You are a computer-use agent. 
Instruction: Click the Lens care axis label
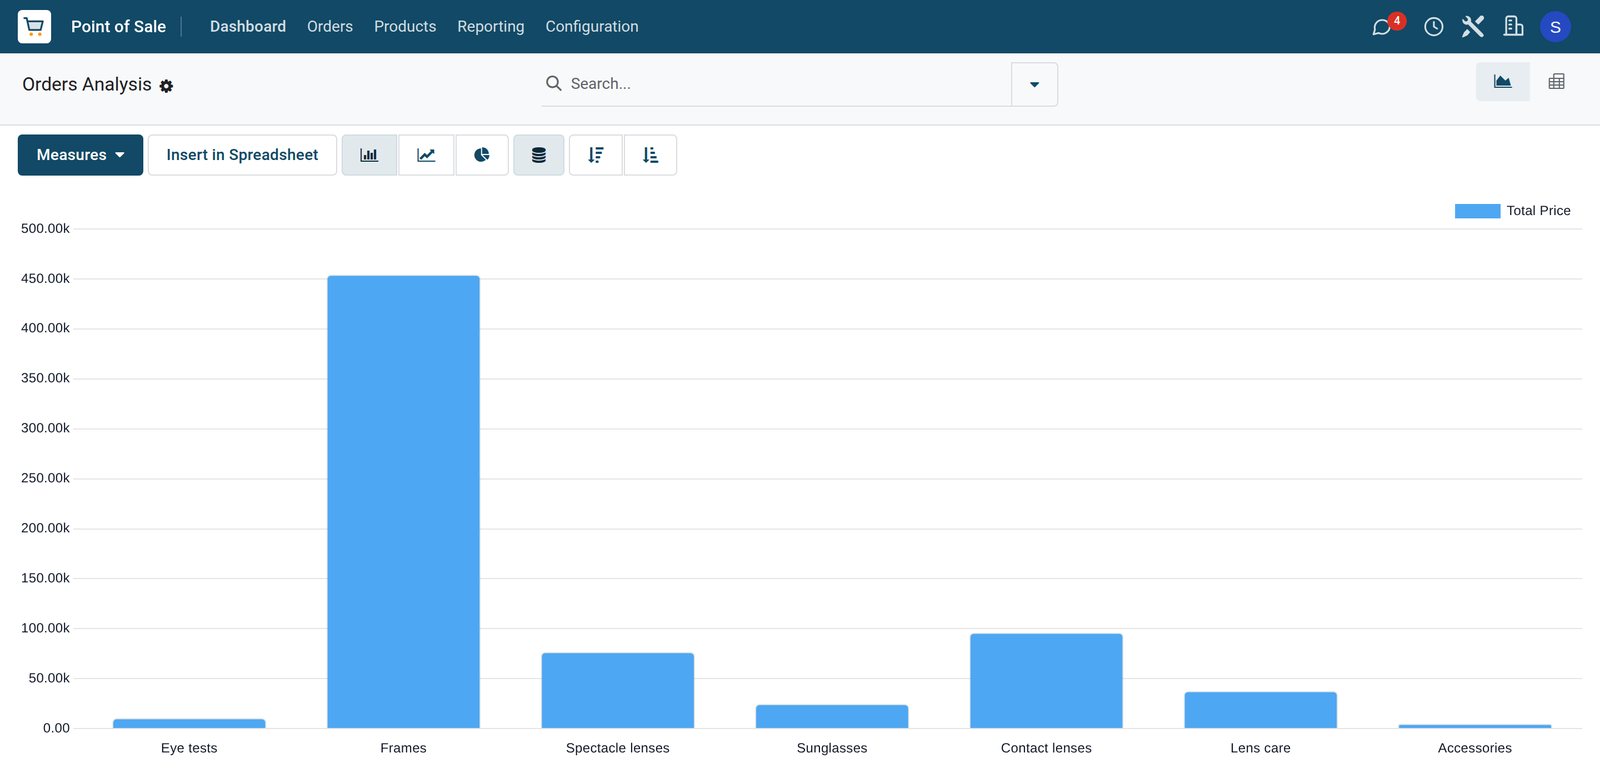click(x=1260, y=748)
